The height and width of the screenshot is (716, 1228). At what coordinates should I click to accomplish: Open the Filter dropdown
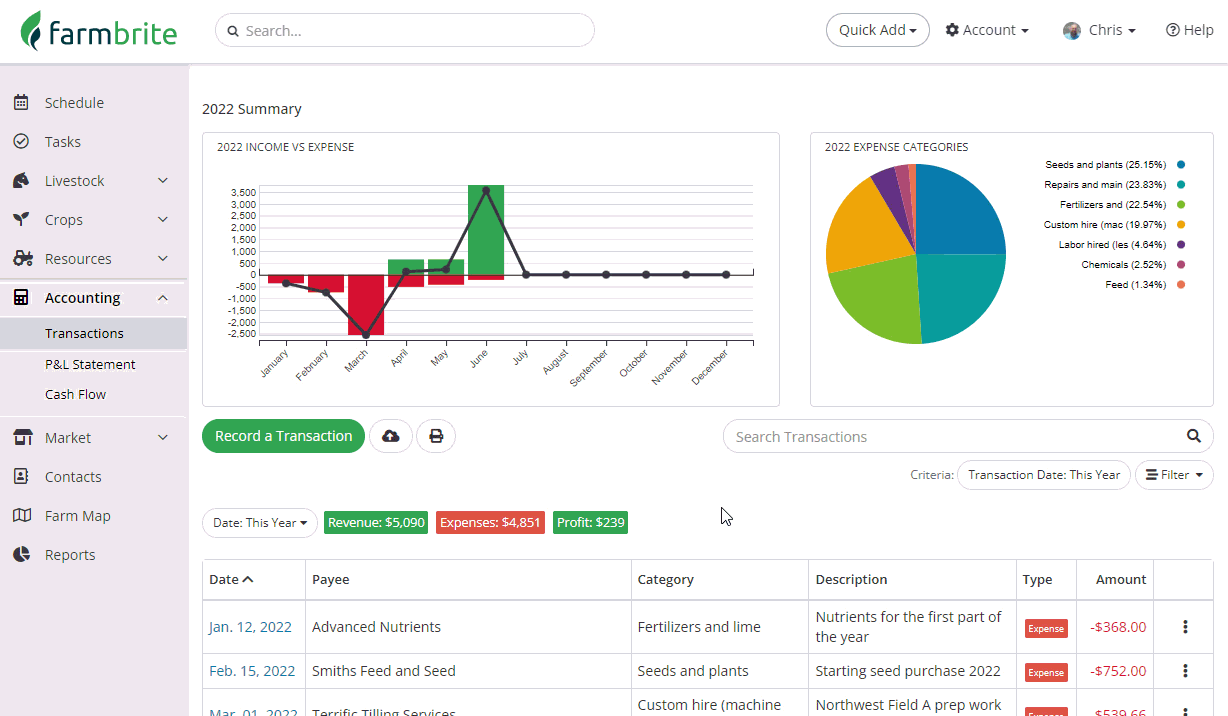point(1174,475)
